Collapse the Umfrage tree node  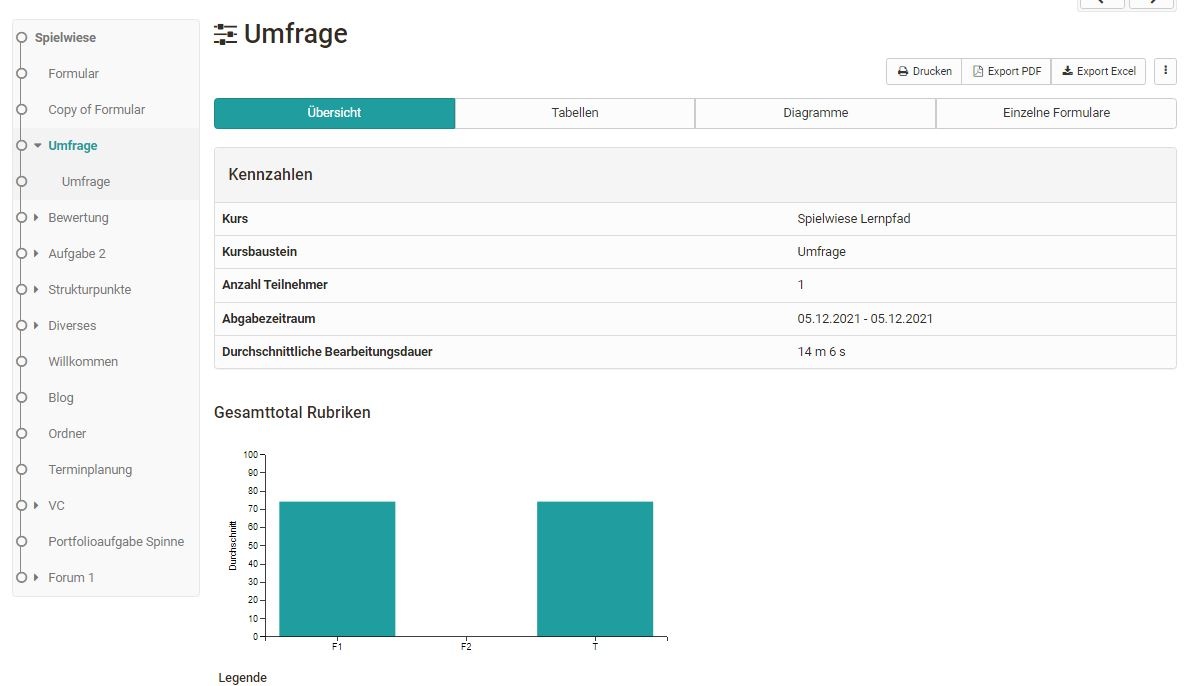[37, 145]
